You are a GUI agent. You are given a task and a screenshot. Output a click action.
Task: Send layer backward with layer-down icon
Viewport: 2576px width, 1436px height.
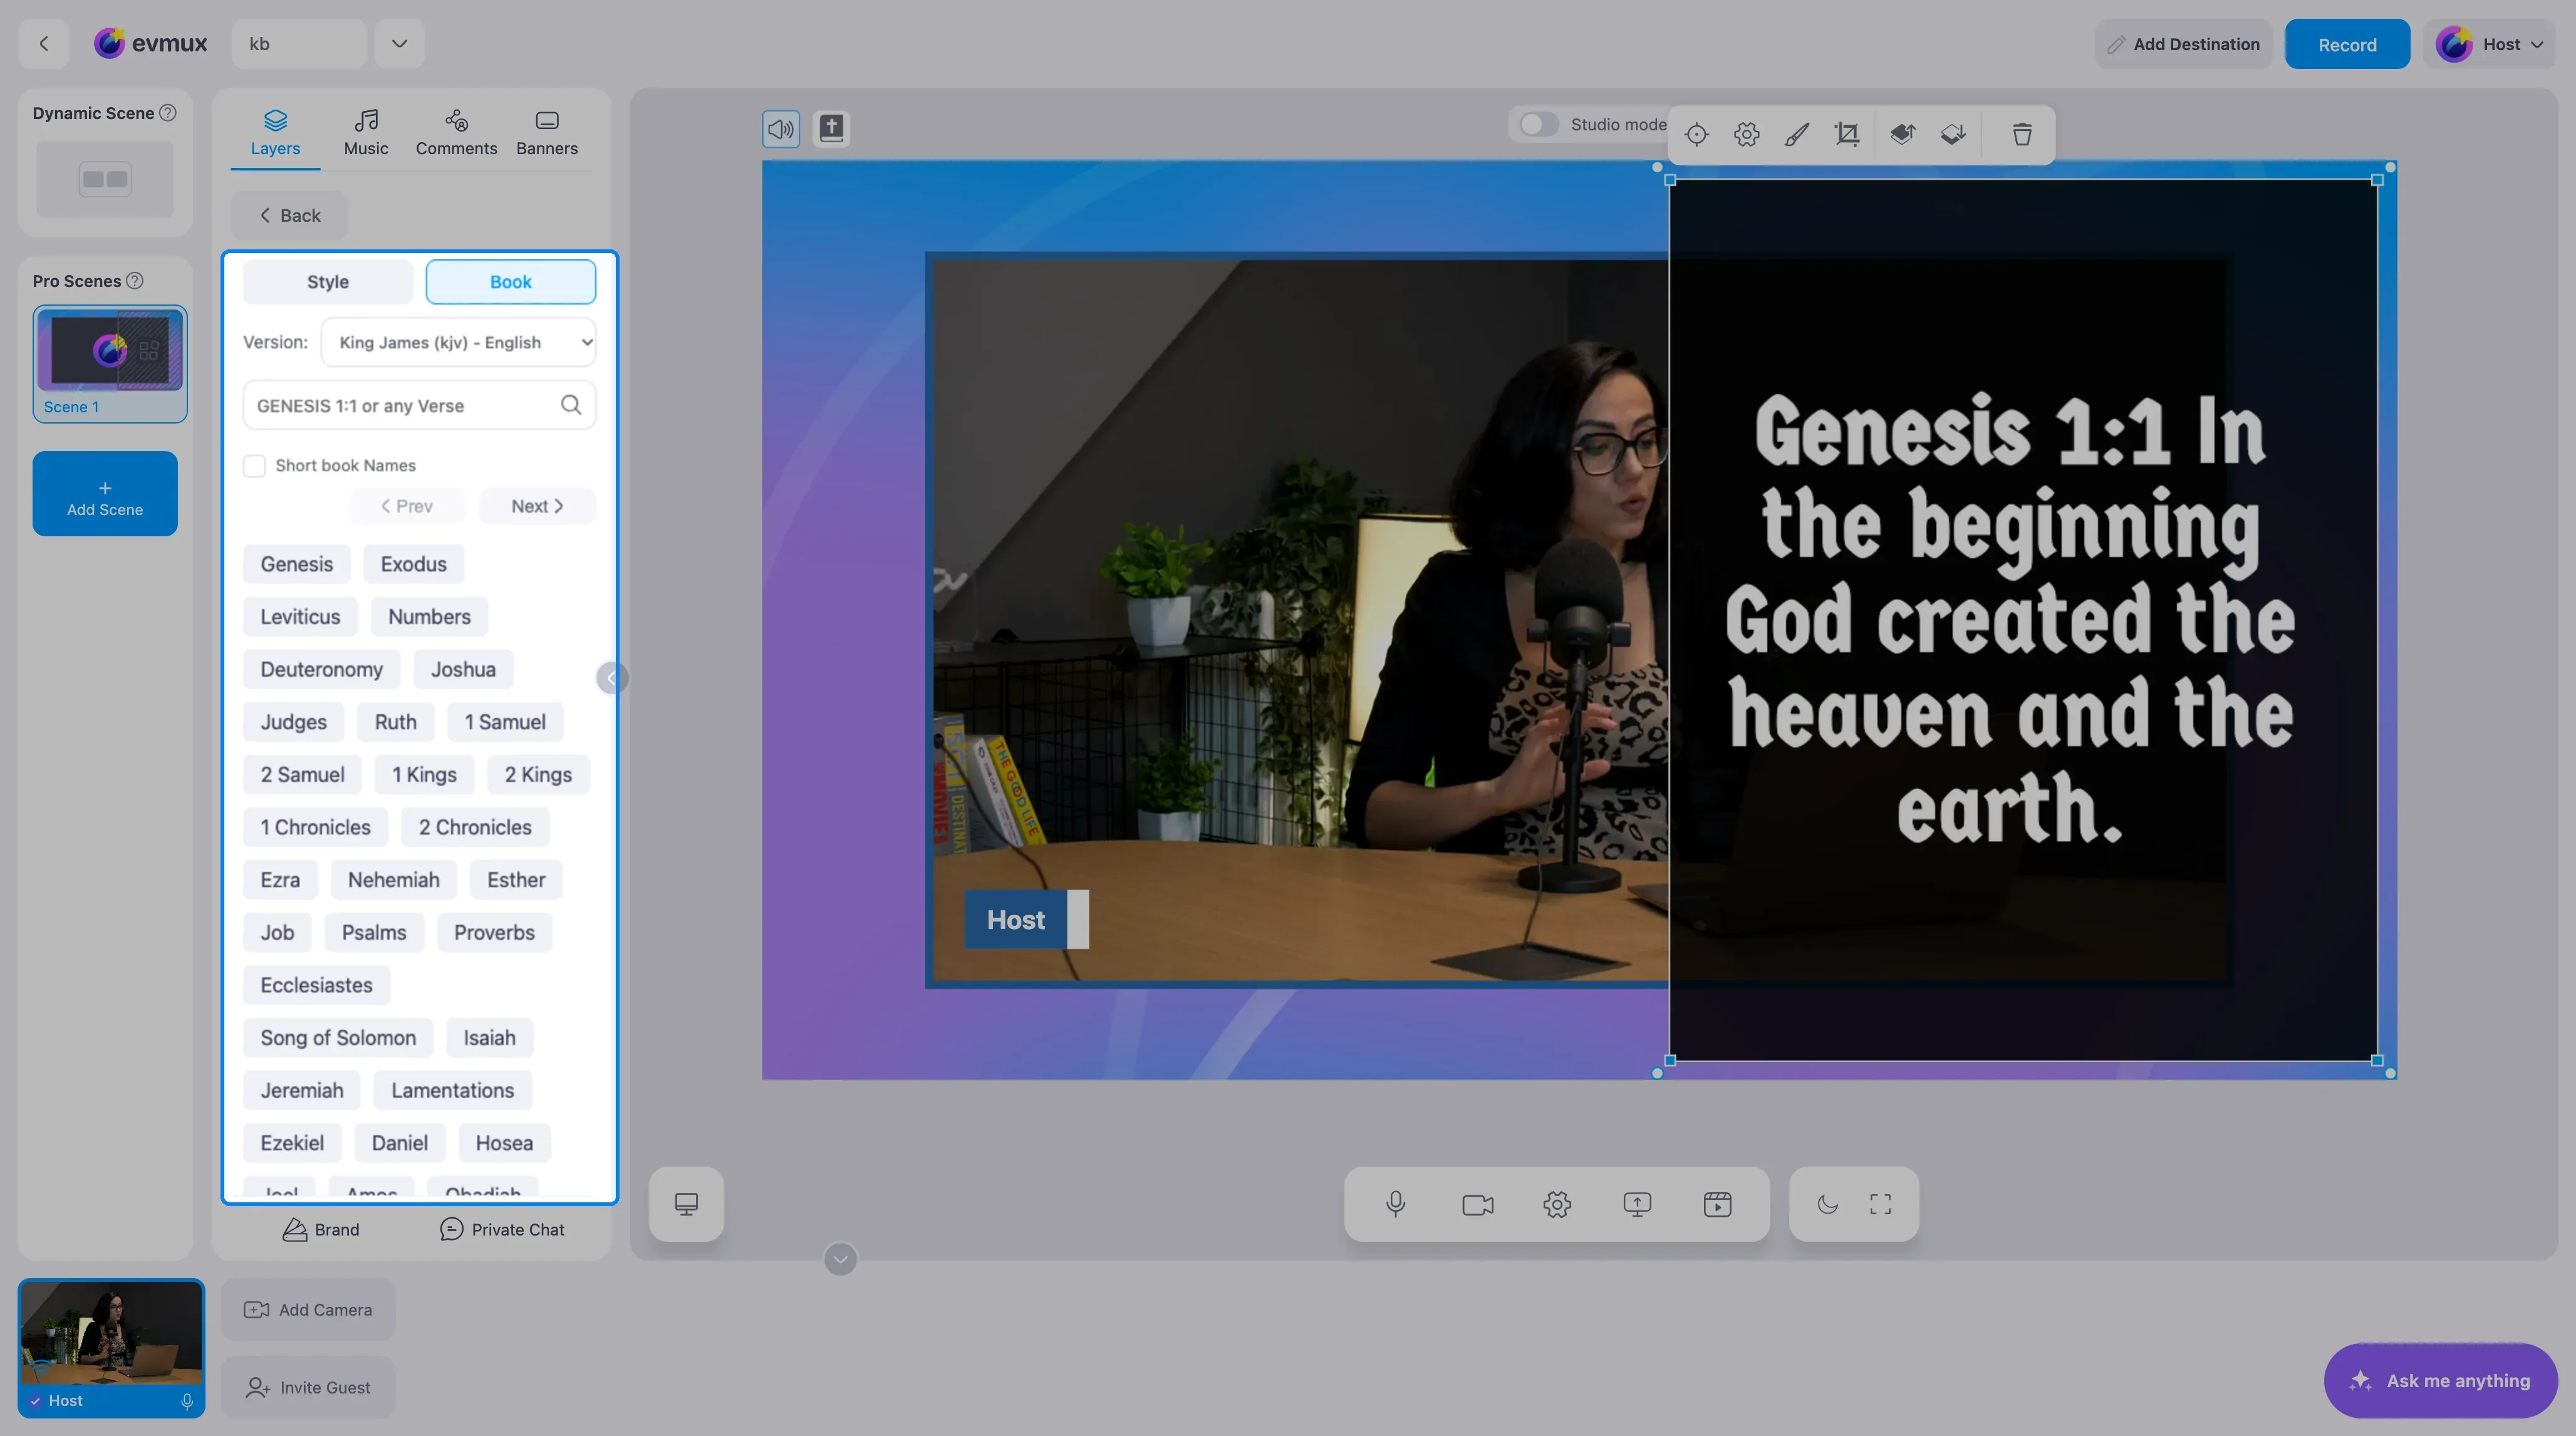click(x=1952, y=134)
